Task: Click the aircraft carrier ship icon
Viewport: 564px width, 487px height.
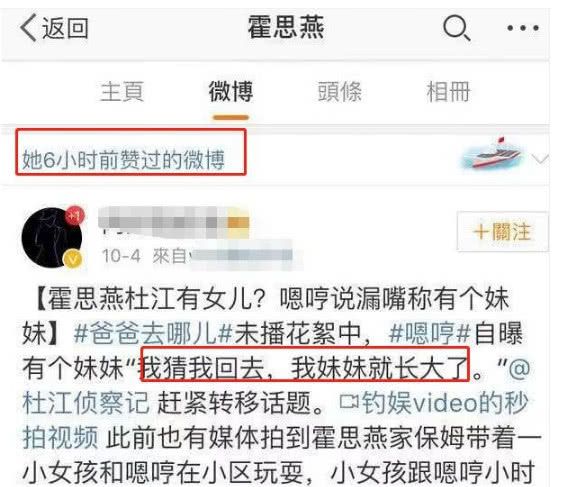Action: point(493,154)
